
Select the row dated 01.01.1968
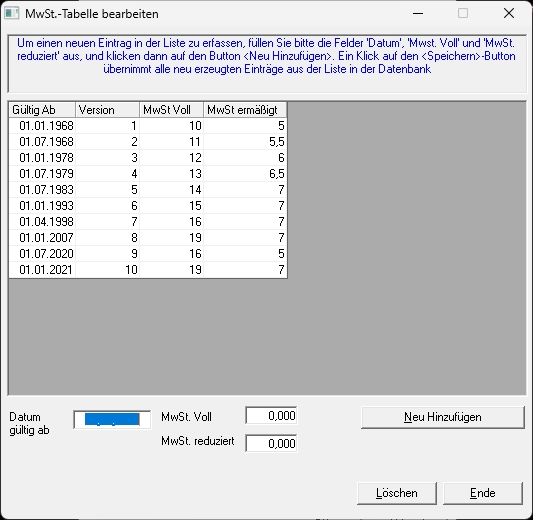point(148,126)
